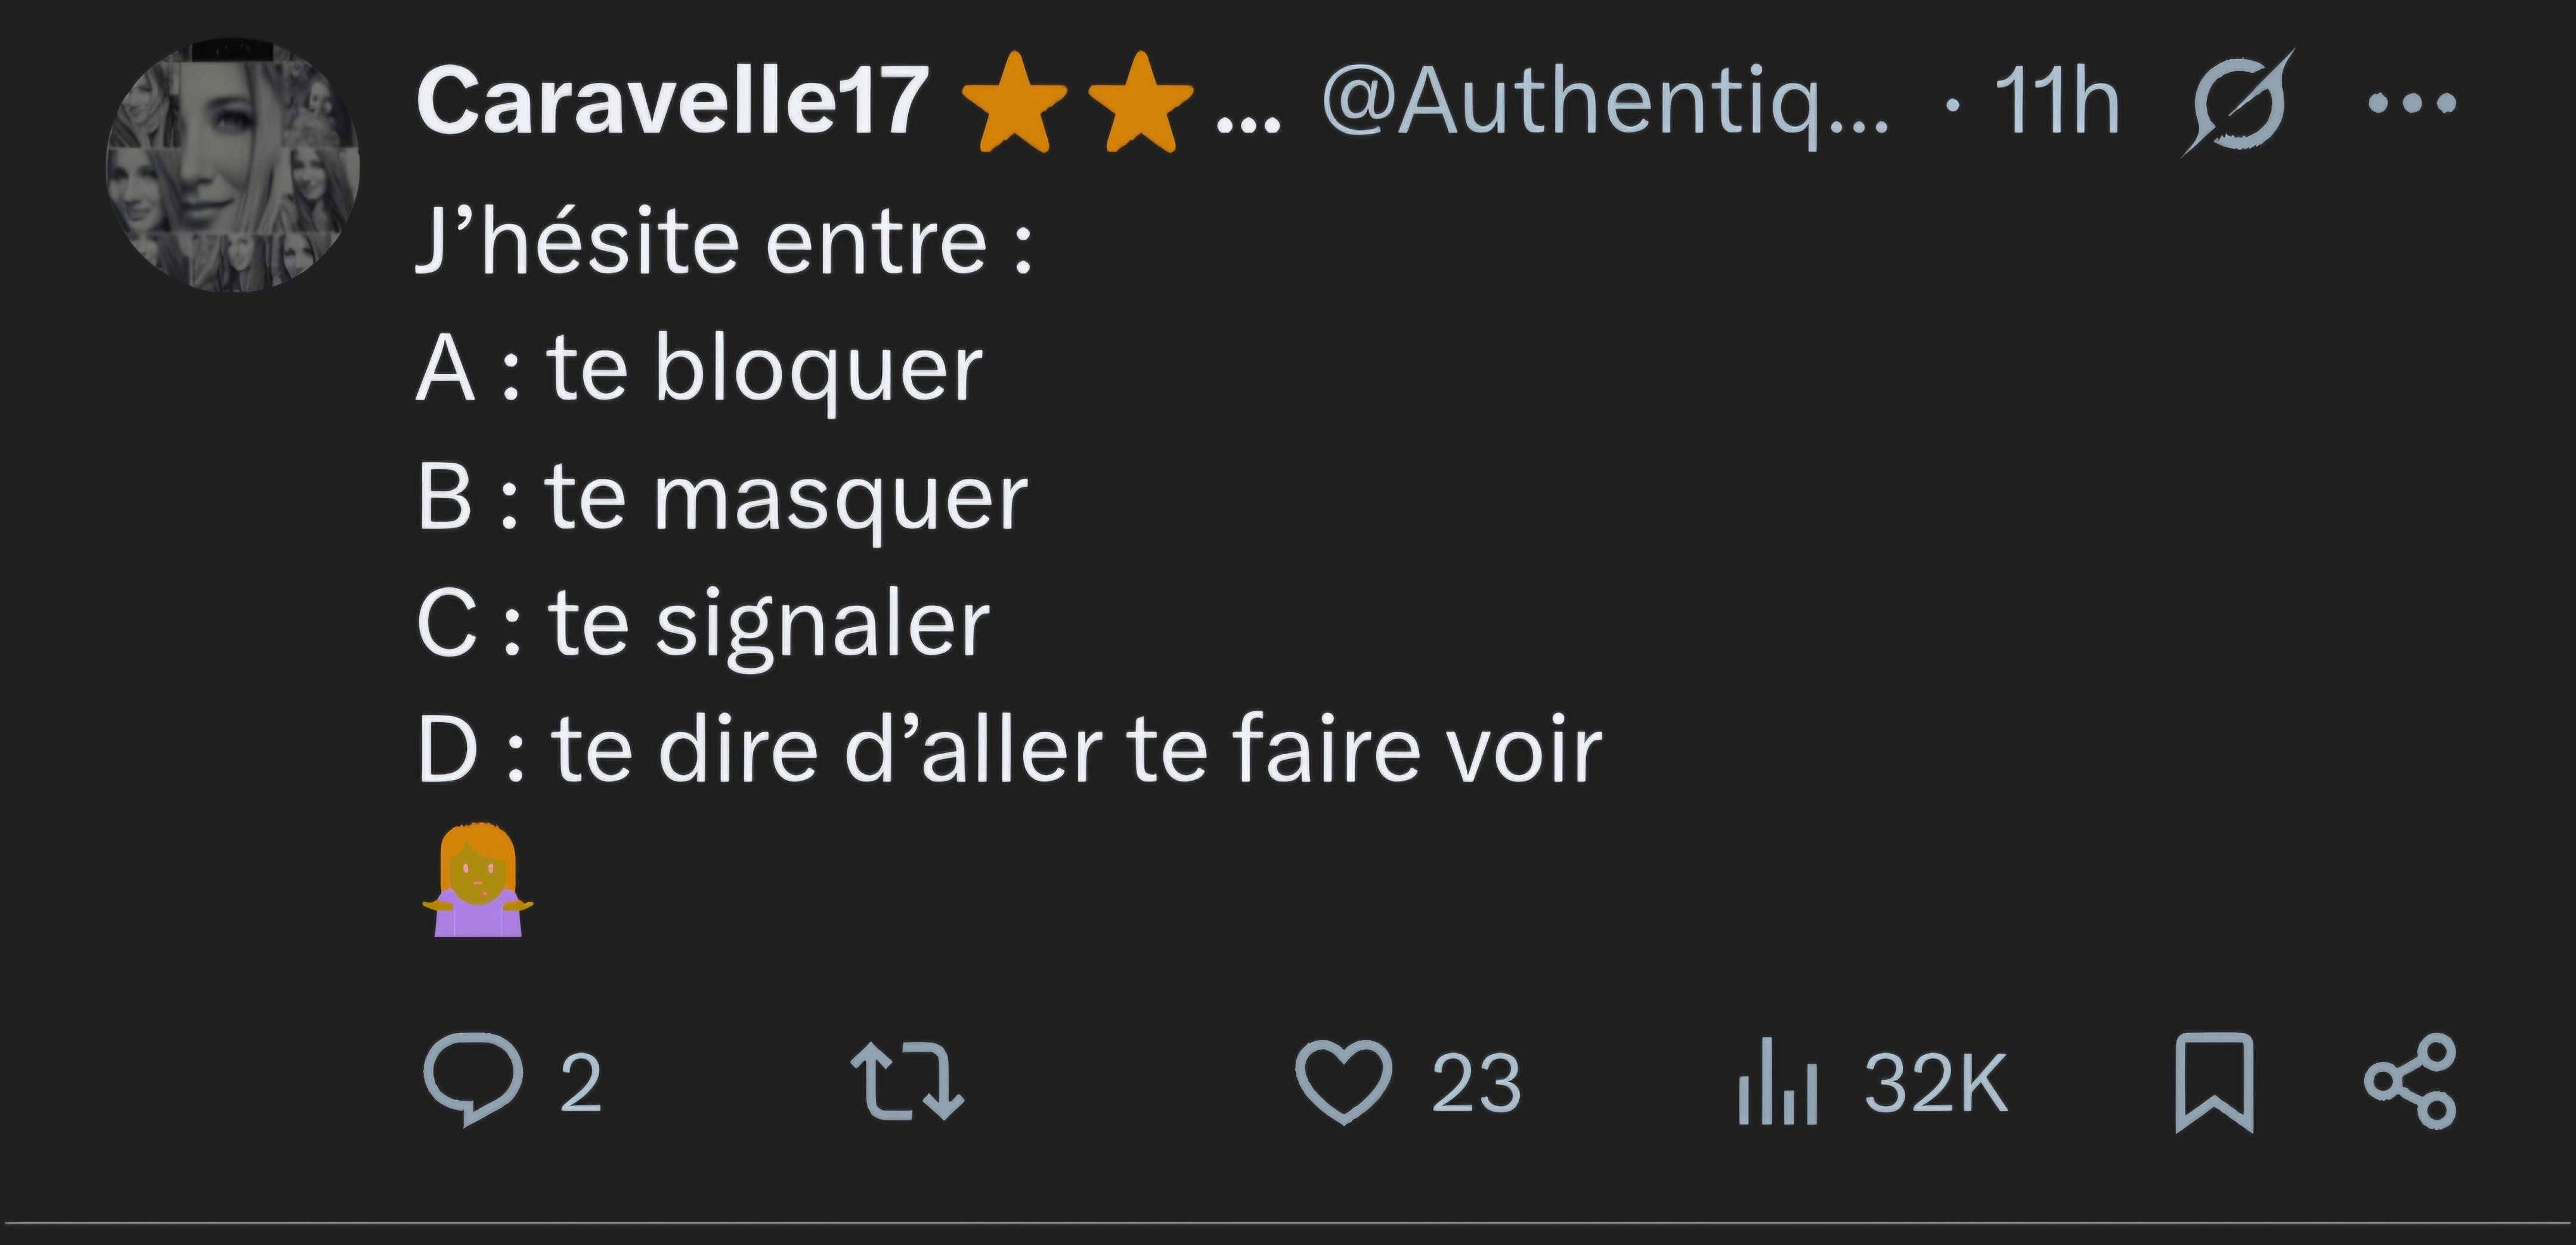Click the reply count 2
Screen dimensions: 2576x1245
click(x=580, y=1083)
